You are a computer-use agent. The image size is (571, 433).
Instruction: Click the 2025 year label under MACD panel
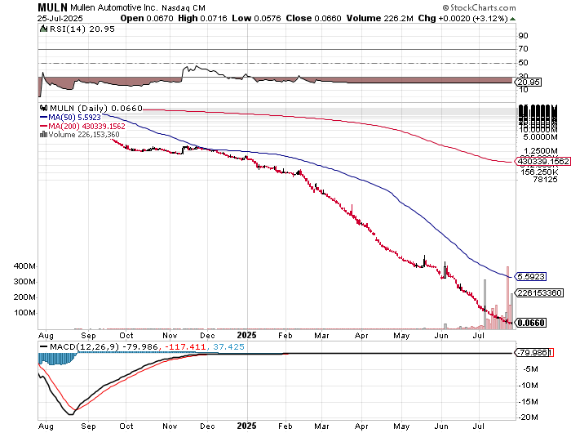coord(247,426)
